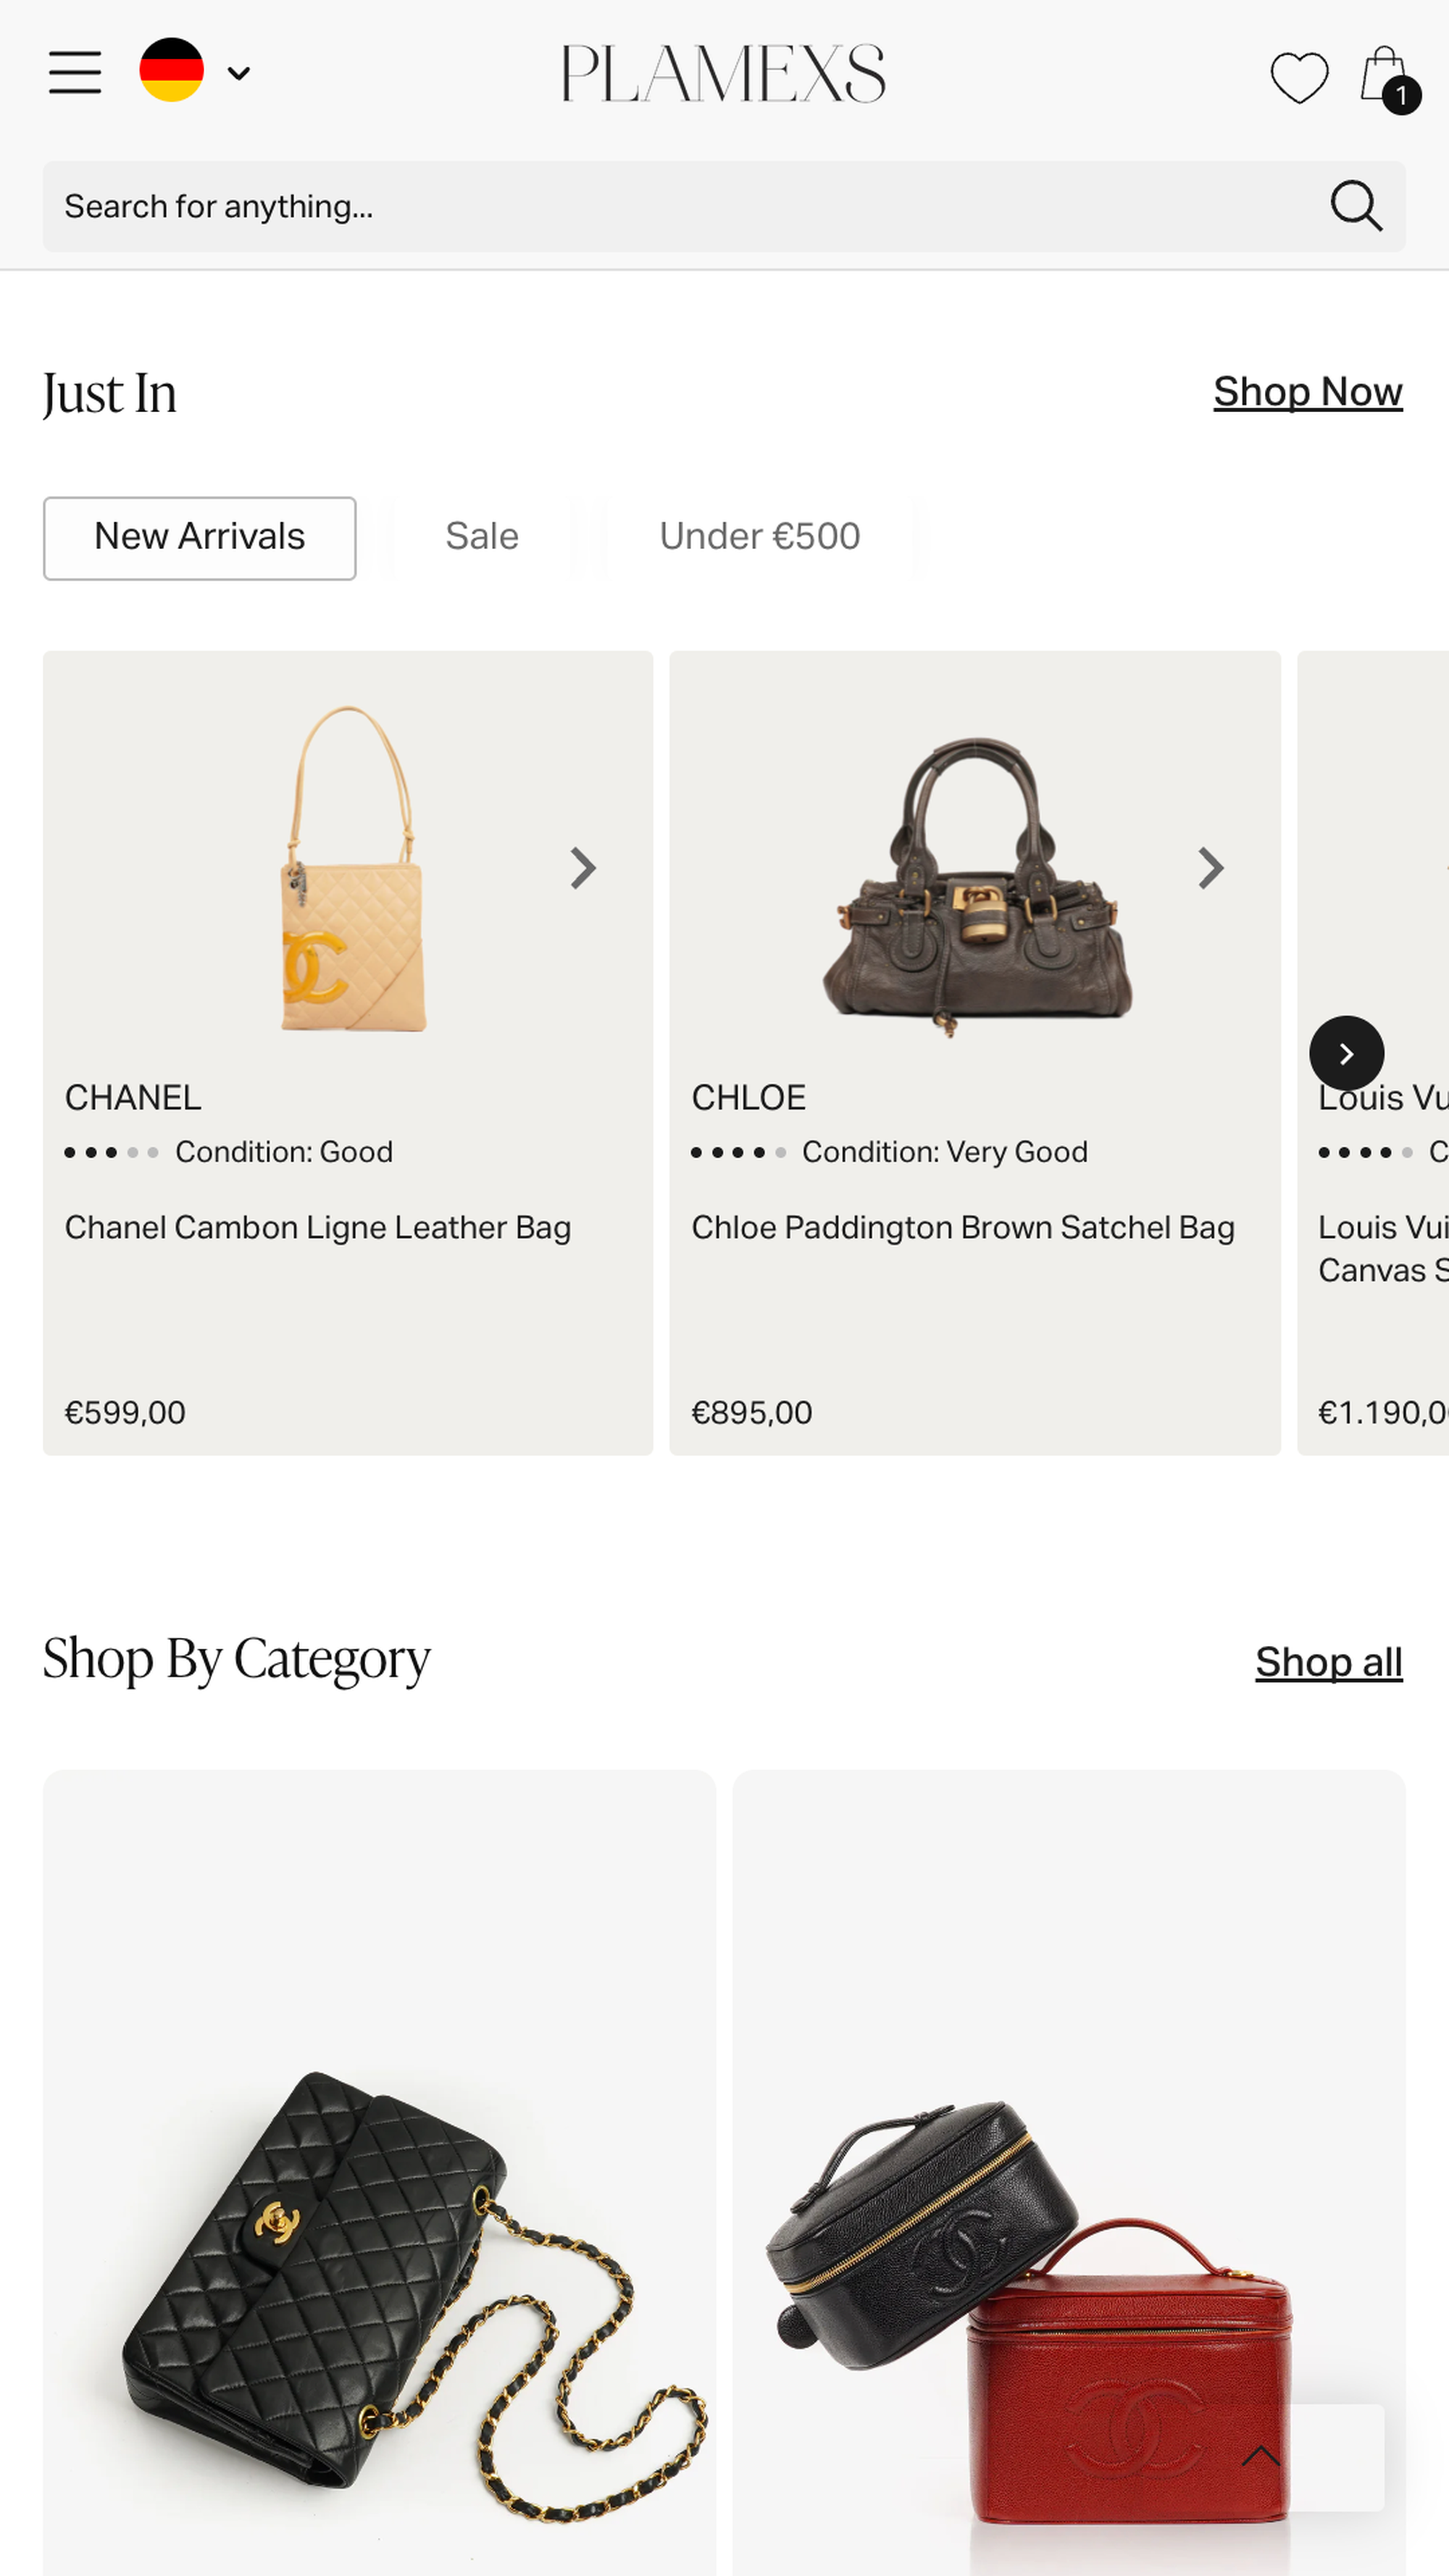Show next image of Chloe bag
This screenshot has width=1449, height=2576.
[1210, 868]
